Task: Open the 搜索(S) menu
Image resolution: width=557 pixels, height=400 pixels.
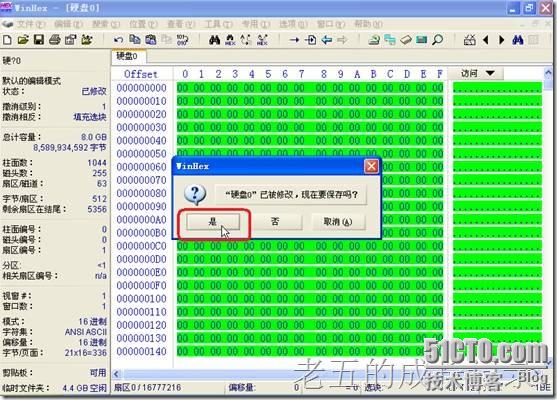Action: 106,24
